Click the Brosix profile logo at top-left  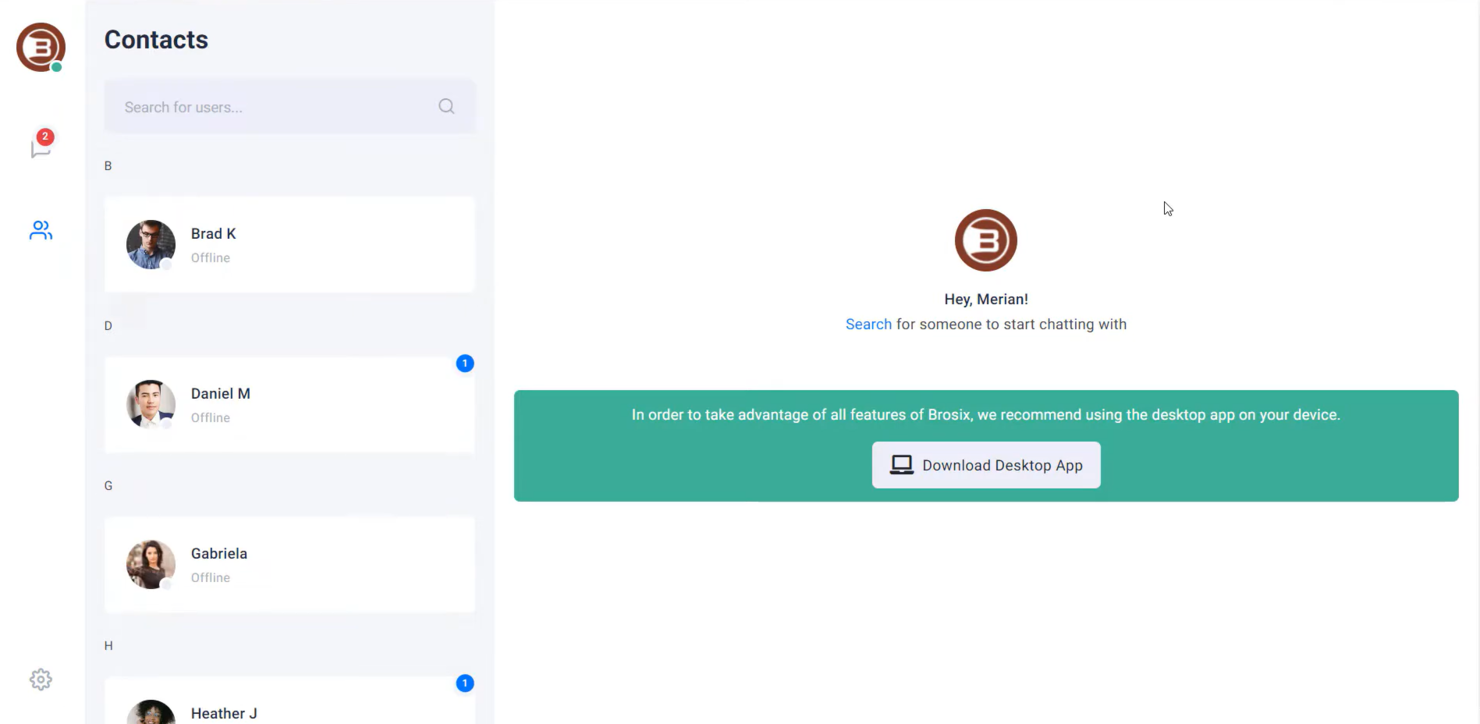pos(41,47)
